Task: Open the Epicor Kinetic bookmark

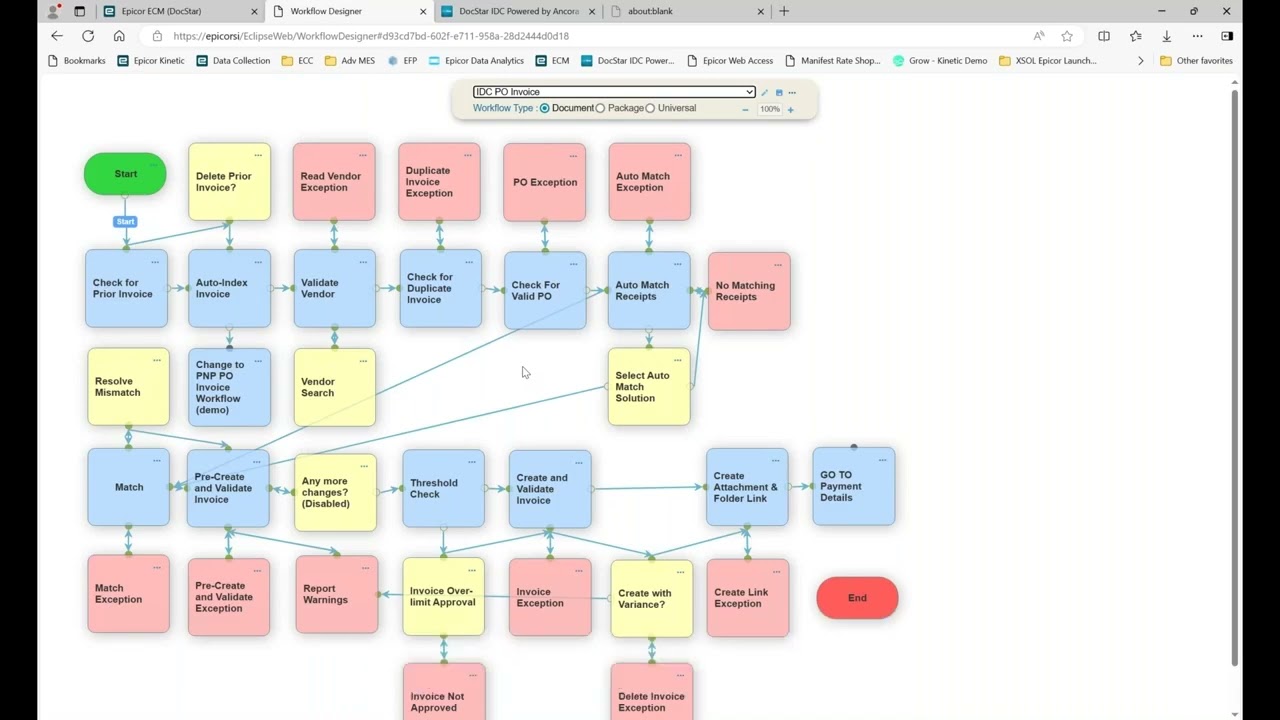Action: pyautogui.click(x=151, y=61)
